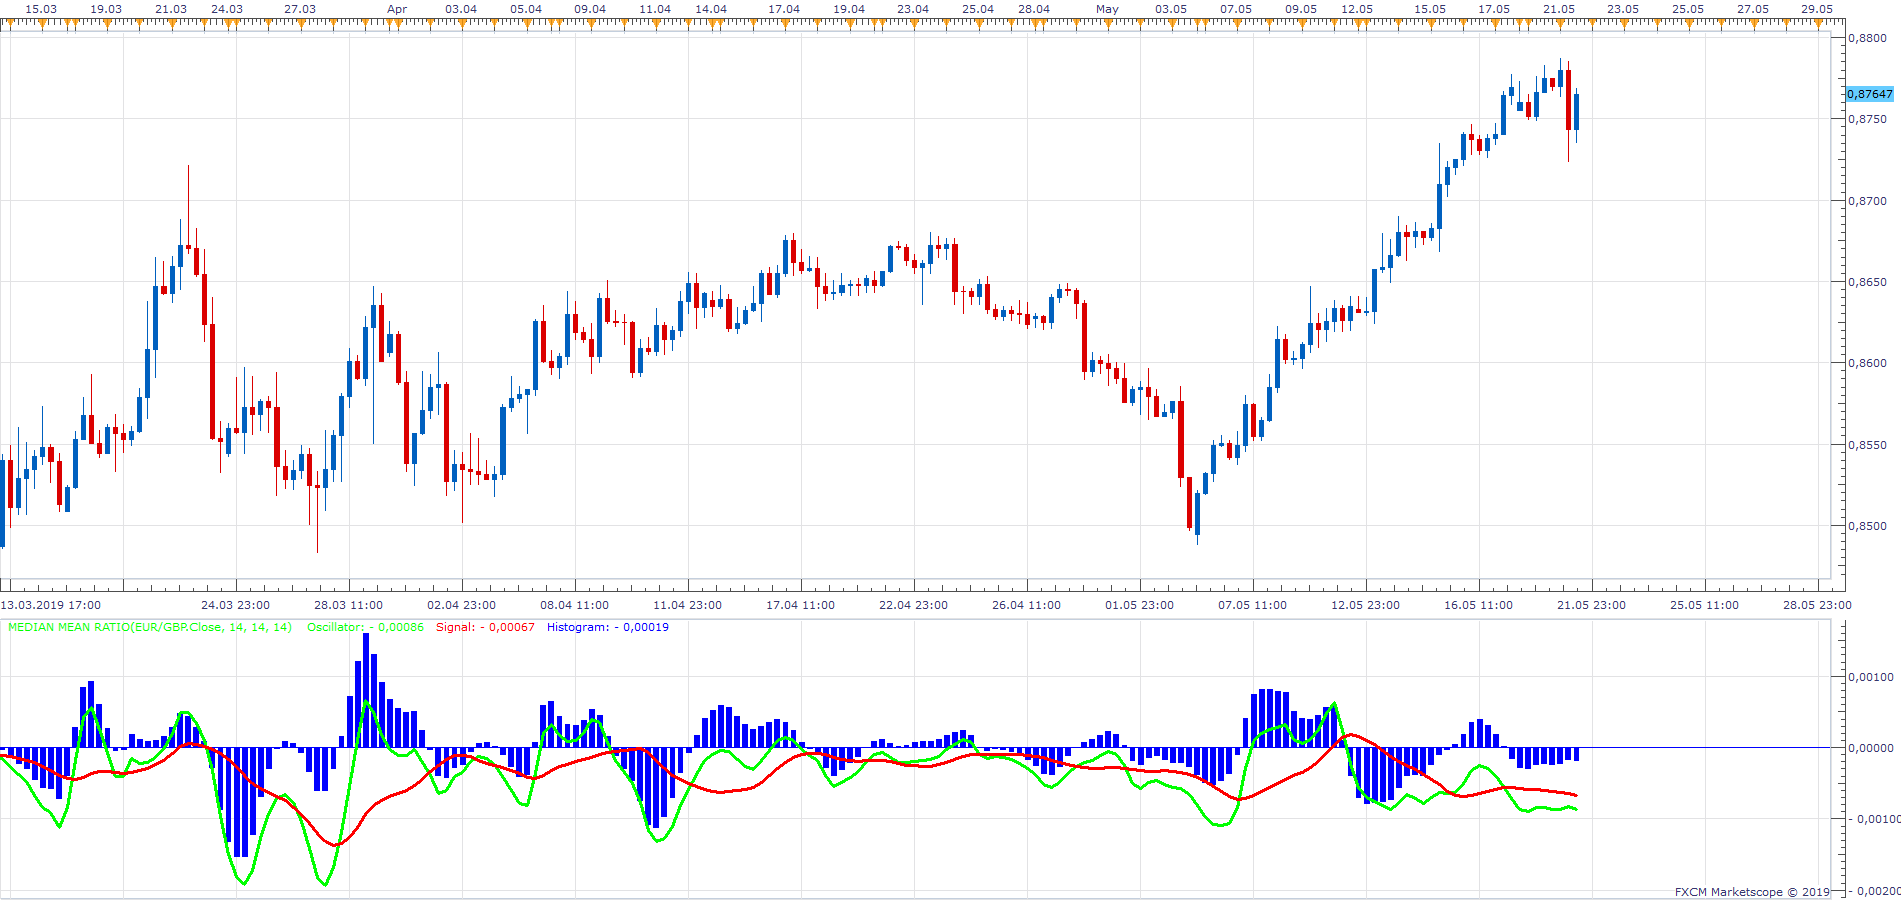Click the 16.05 11:00 time label

click(1479, 605)
